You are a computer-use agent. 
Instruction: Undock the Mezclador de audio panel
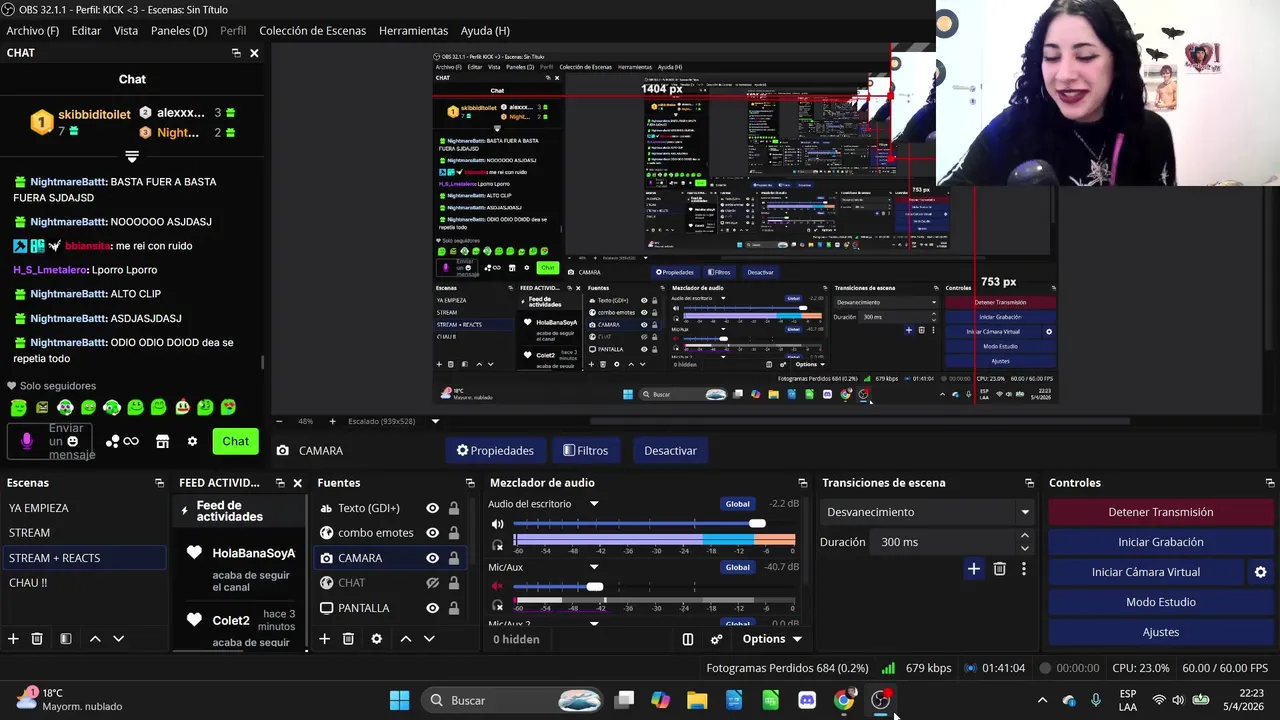tap(802, 483)
